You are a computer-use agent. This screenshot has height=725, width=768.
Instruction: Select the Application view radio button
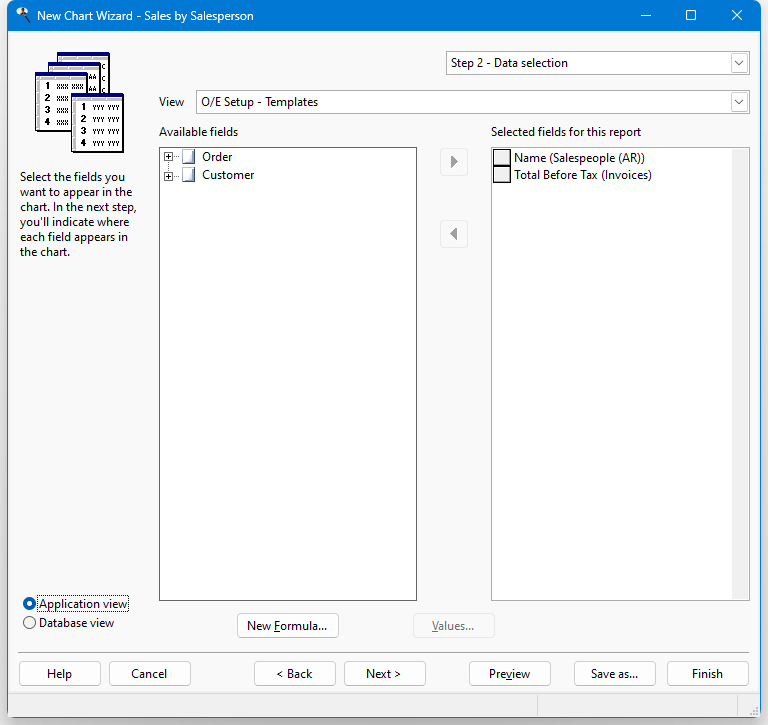(29, 604)
